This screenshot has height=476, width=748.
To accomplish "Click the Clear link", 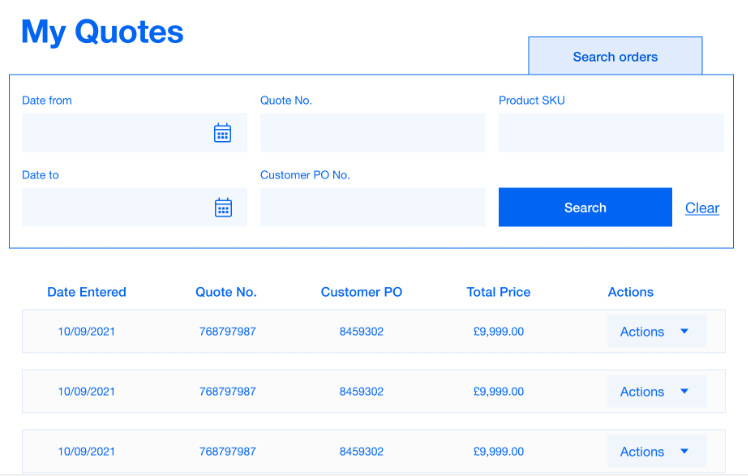I will point(702,208).
